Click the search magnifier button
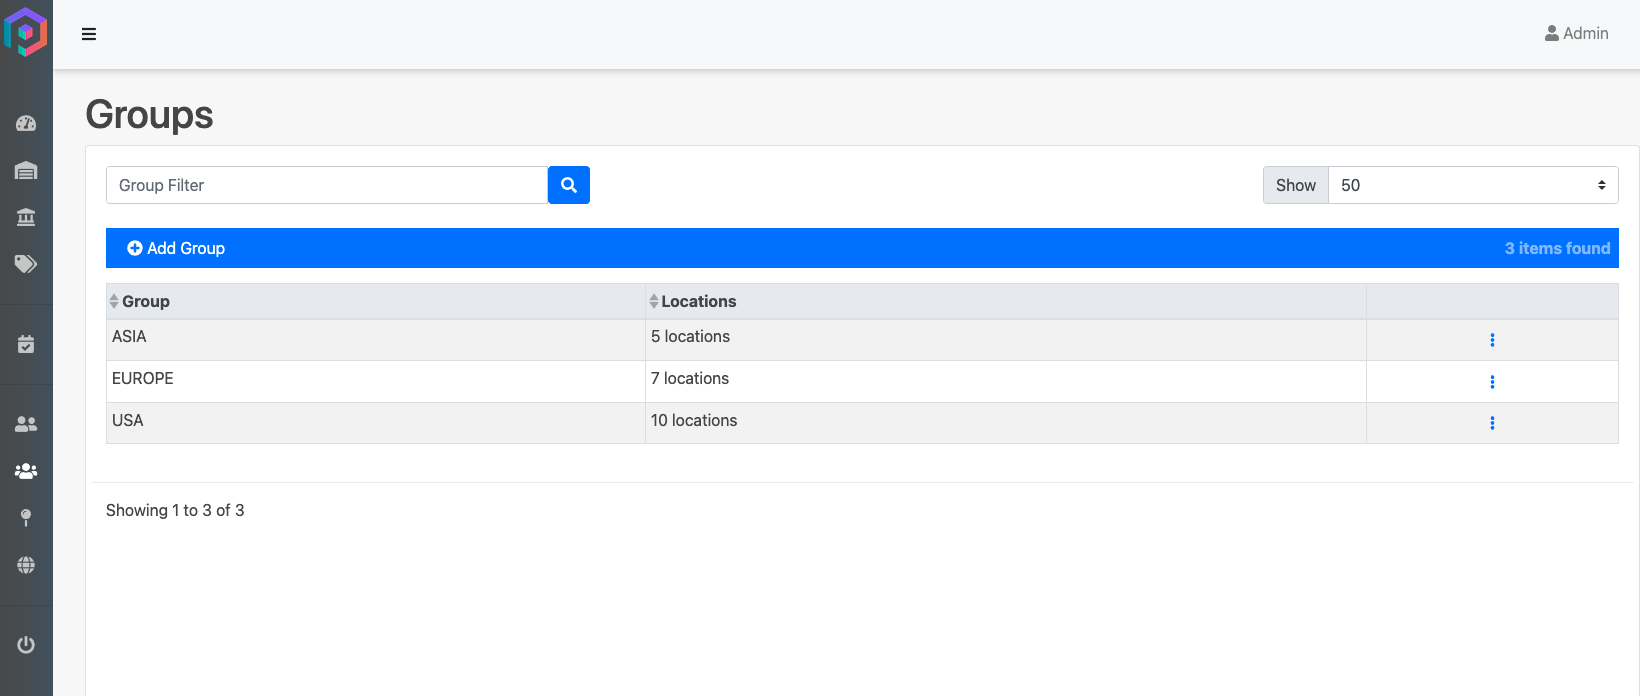Image resolution: width=1640 pixels, height=696 pixels. (x=569, y=185)
